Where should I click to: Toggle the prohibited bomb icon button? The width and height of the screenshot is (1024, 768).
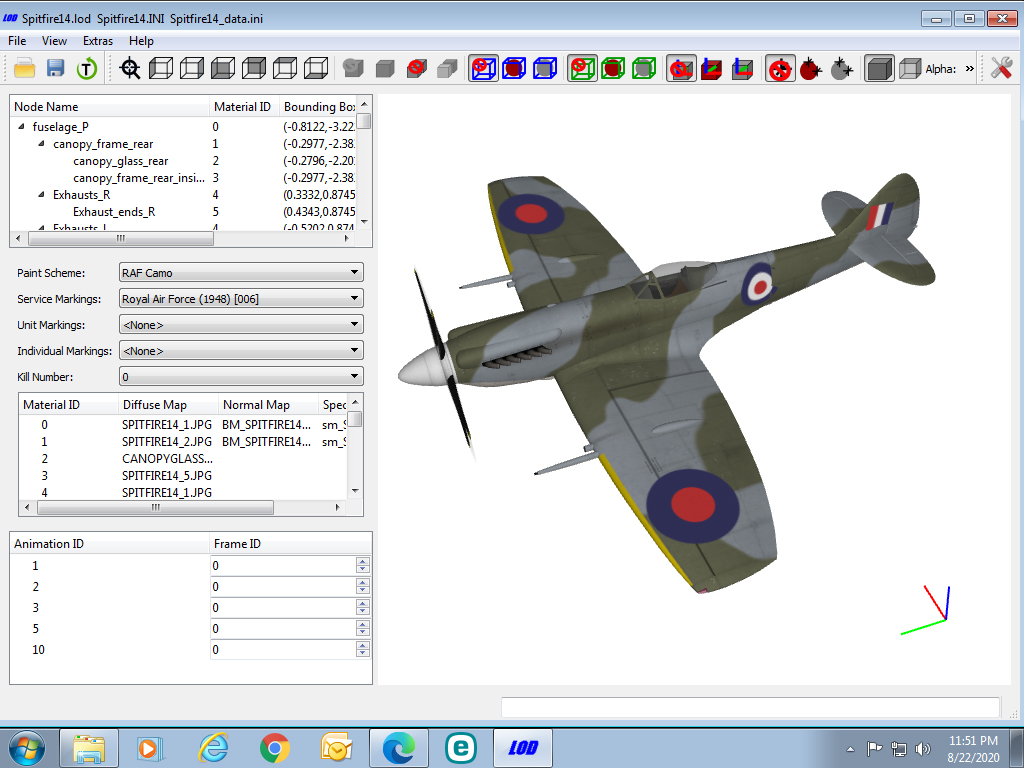click(x=780, y=68)
